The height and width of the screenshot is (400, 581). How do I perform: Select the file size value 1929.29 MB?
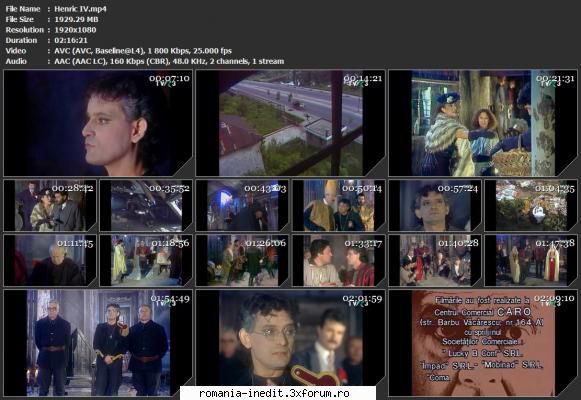tap(76, 19)
